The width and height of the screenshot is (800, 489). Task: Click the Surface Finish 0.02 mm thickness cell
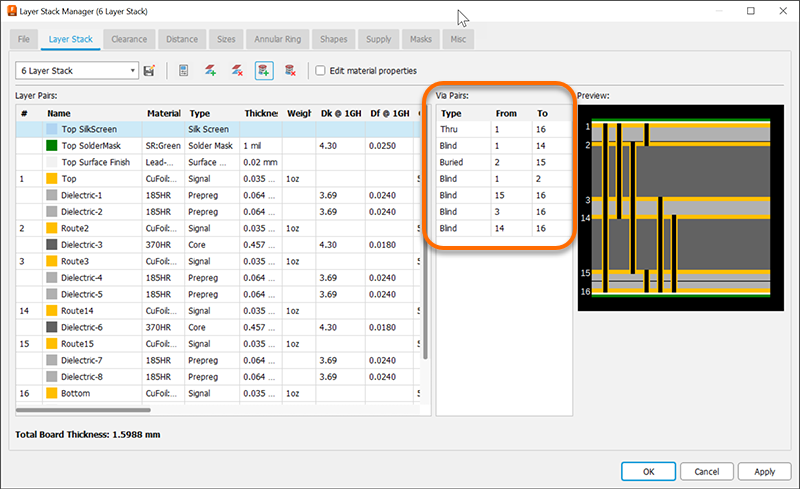pos(260,162)
